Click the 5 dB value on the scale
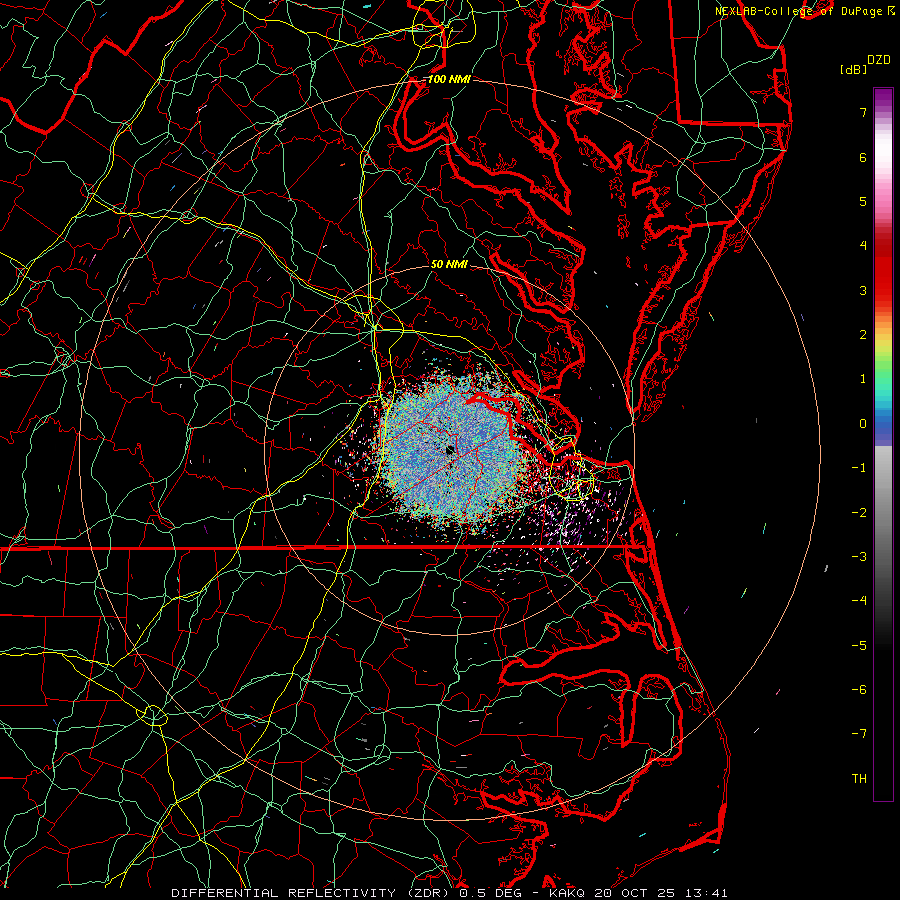Screen dimensions: 900x900 863,201
